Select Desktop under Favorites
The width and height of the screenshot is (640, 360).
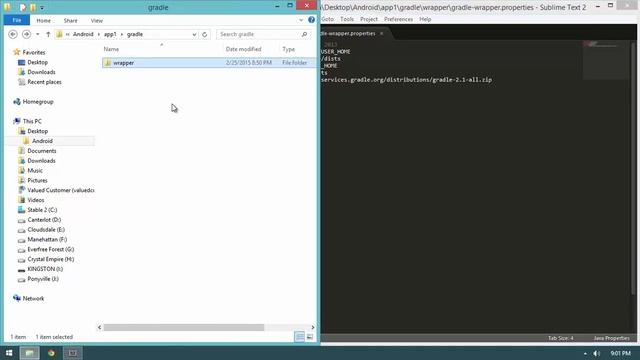pos(38,62)
